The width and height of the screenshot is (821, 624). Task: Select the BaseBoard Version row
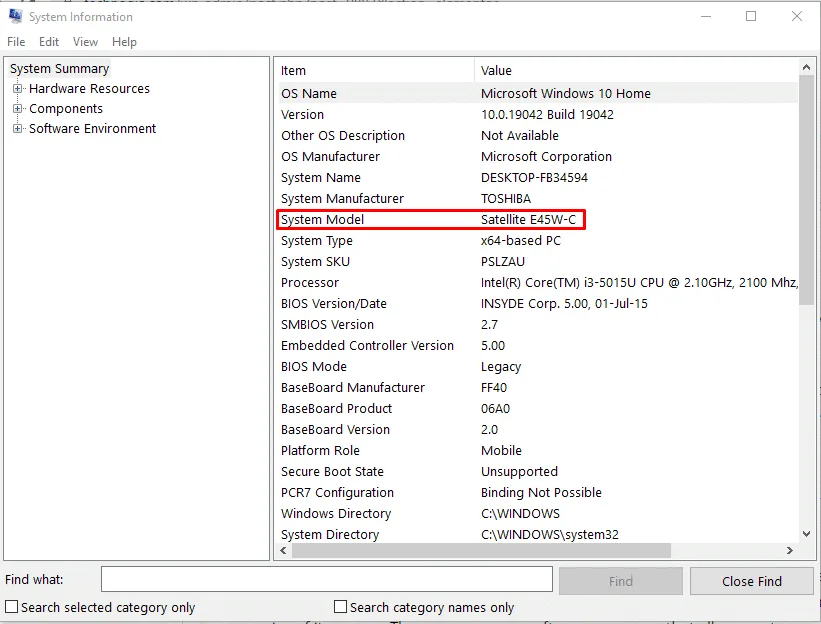(x=538, y=429)
